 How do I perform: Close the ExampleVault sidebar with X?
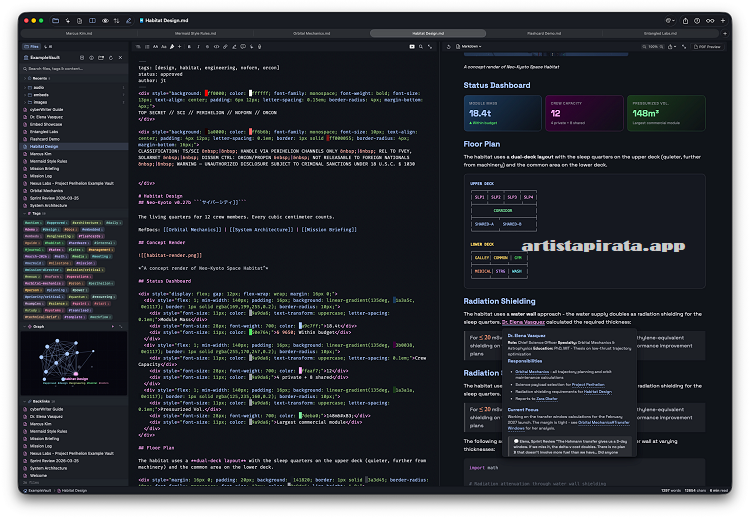(x=121, y=57)
